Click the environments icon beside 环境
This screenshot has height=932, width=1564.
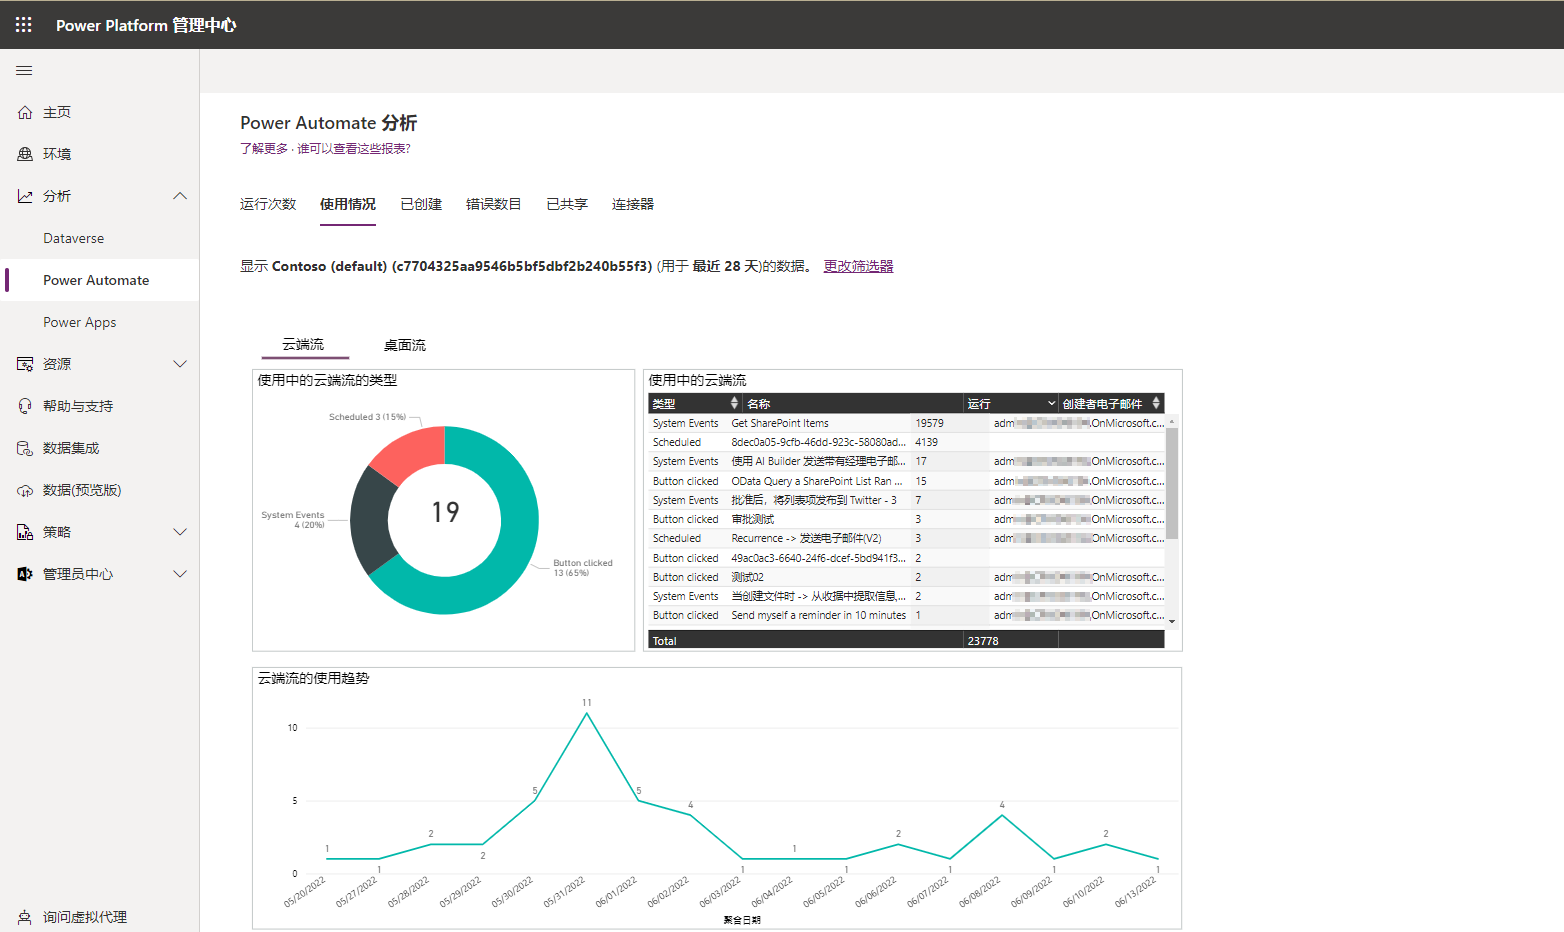coord(25,154)
